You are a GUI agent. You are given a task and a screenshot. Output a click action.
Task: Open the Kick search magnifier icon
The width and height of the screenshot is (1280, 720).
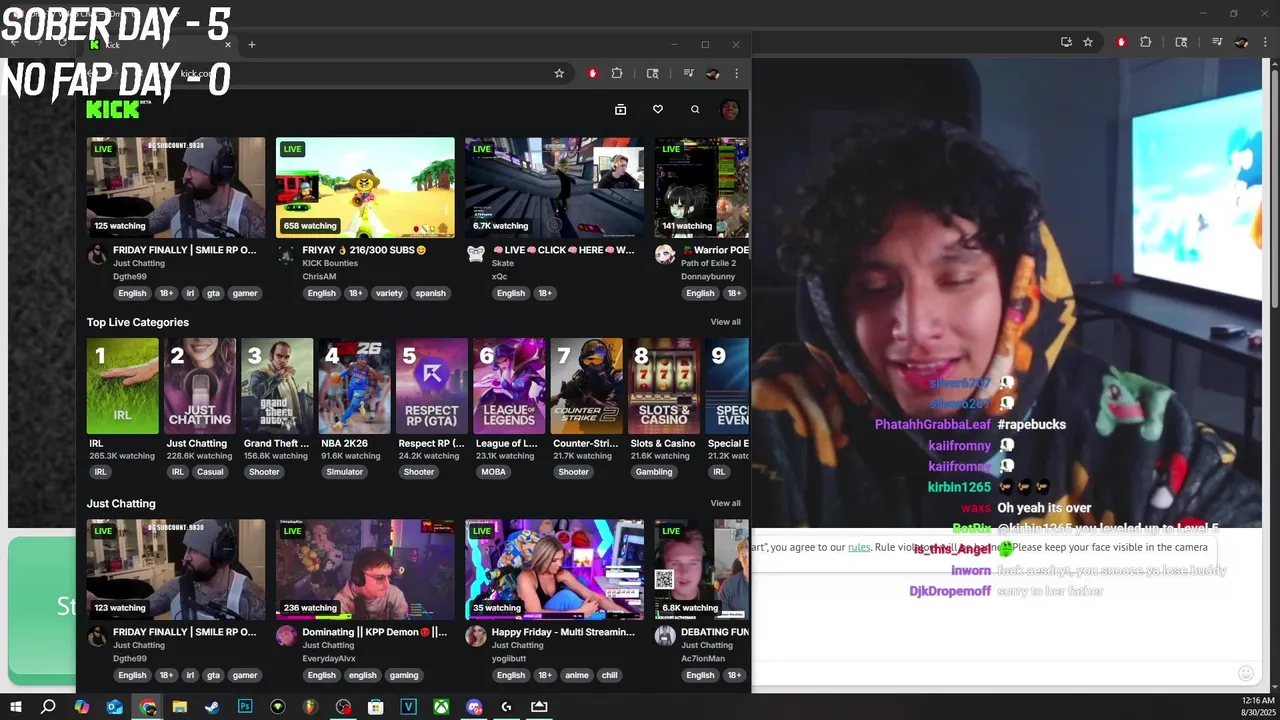(695, 110)
